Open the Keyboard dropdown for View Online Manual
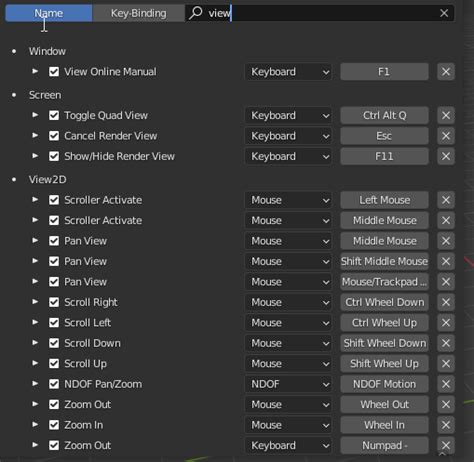 pyautogui.click(x=288, y=72)
